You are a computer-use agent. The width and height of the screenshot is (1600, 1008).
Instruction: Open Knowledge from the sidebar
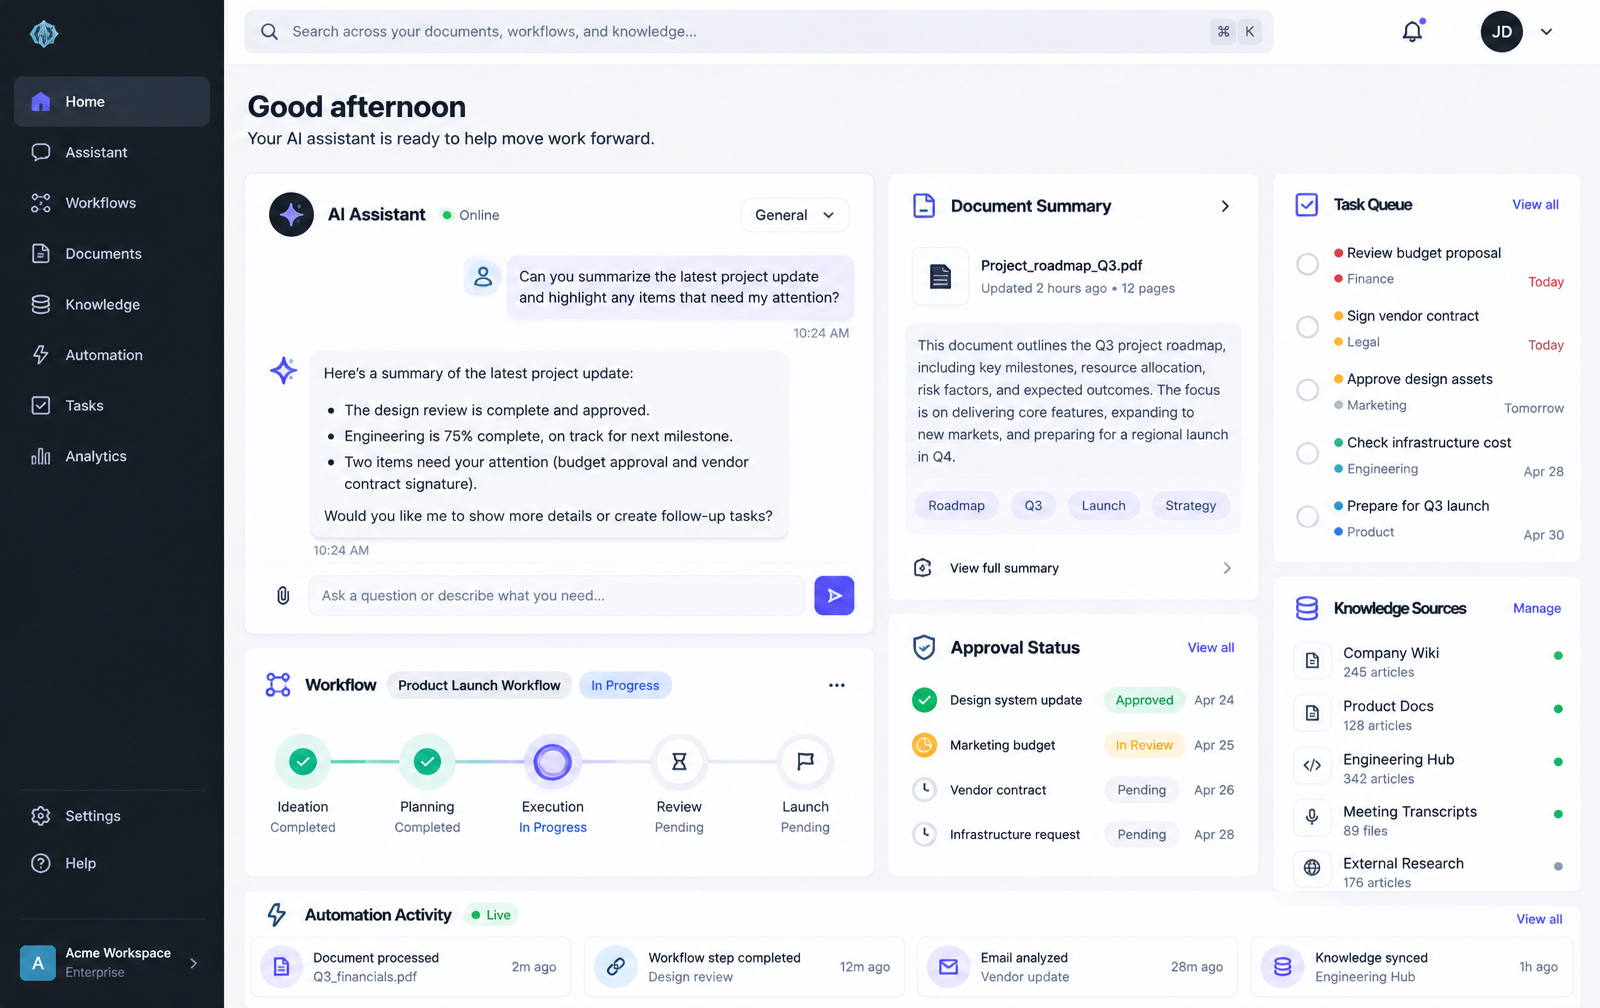pos(112,304)
